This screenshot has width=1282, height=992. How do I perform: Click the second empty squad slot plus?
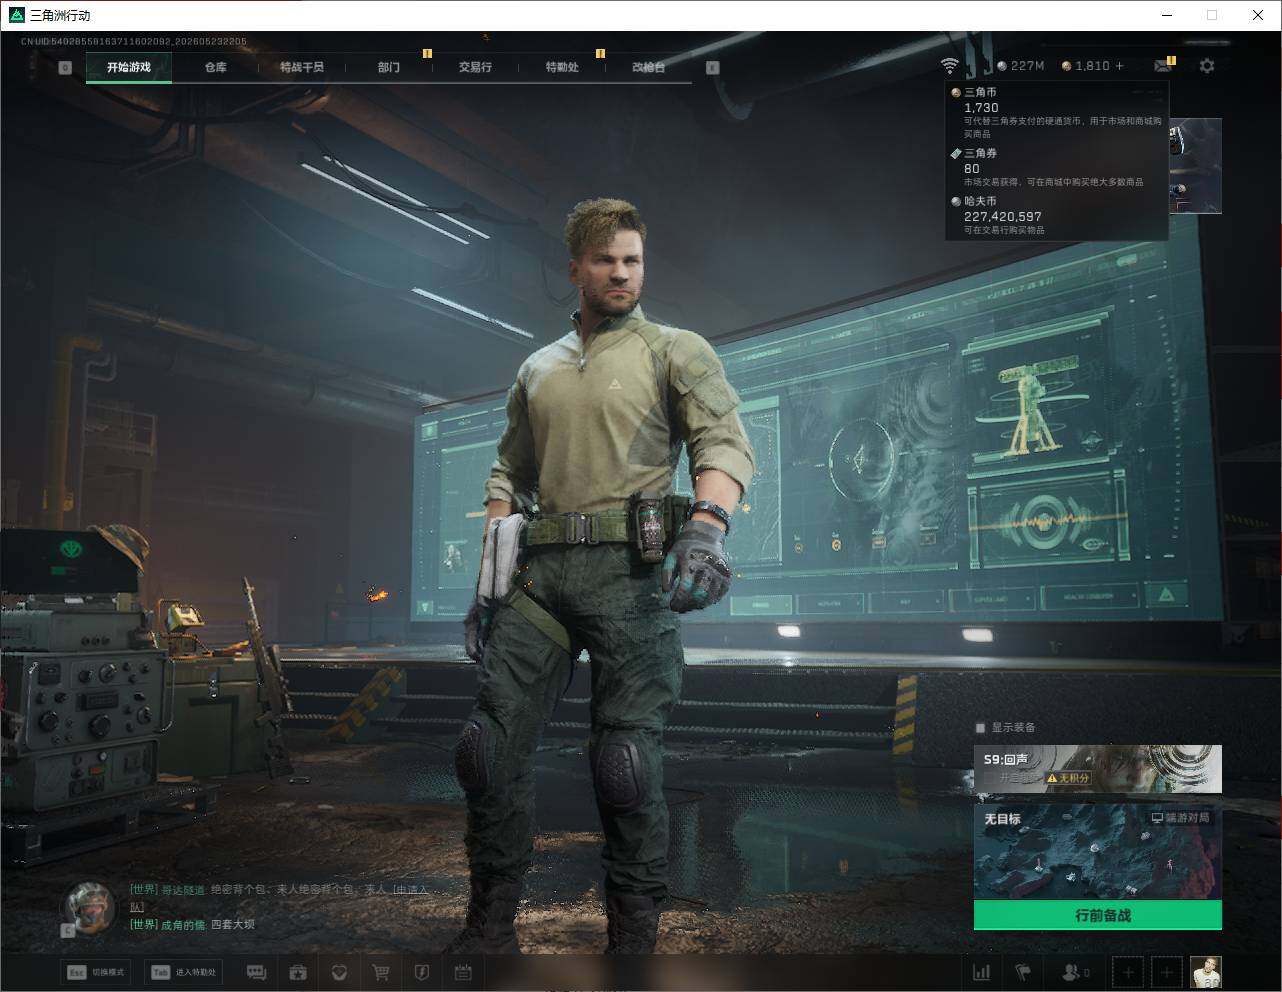tap(1166, 972)
